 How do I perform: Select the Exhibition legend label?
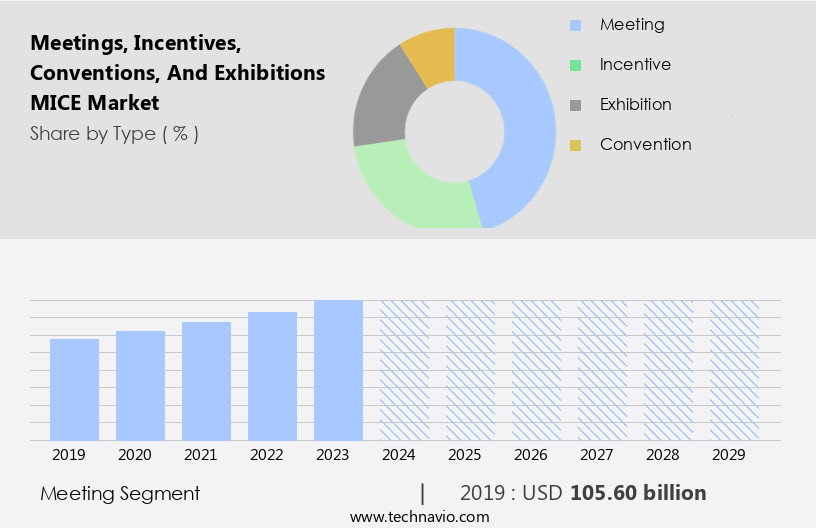635,105
